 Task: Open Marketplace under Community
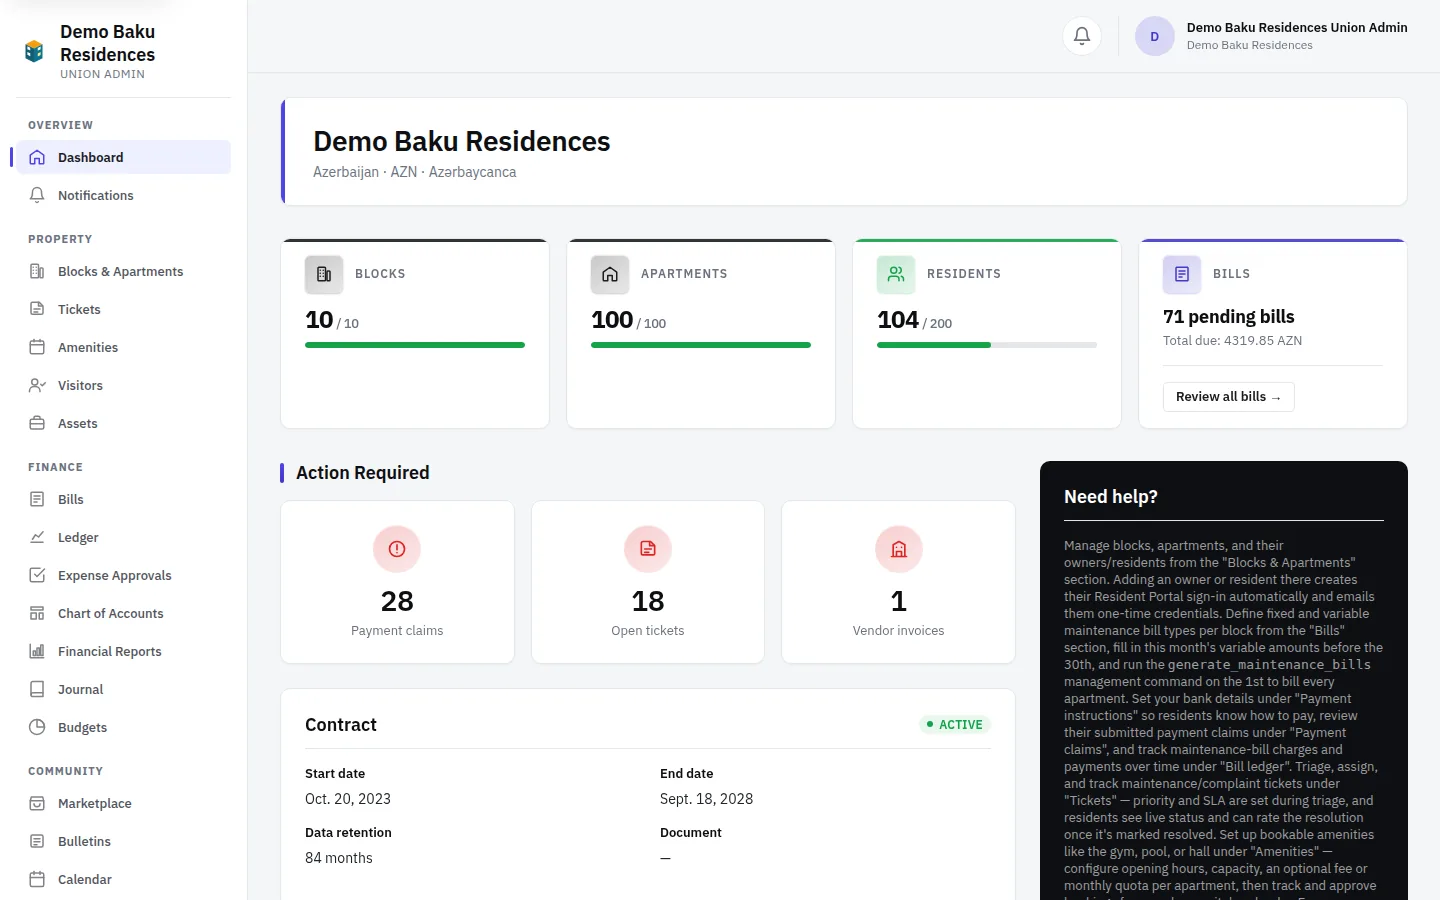[x=123, y=803]
